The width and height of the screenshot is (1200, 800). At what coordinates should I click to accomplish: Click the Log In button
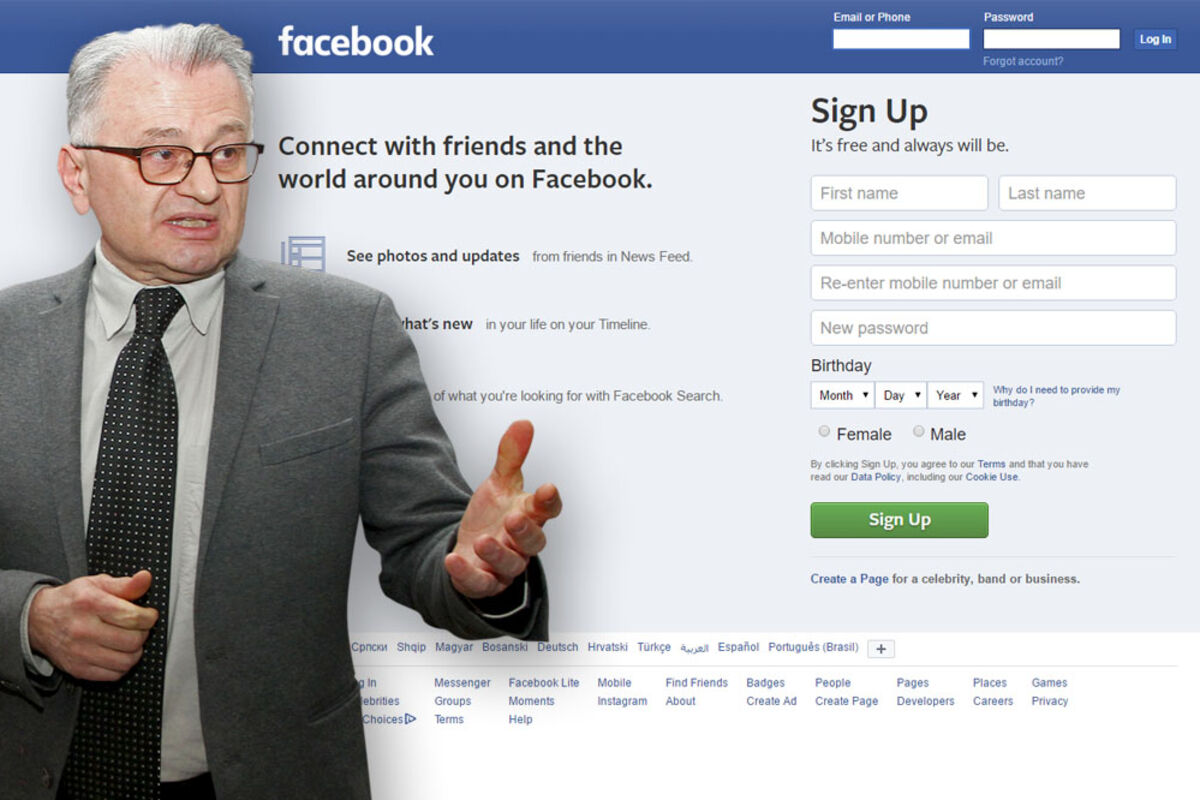(x=1155, y=39)
